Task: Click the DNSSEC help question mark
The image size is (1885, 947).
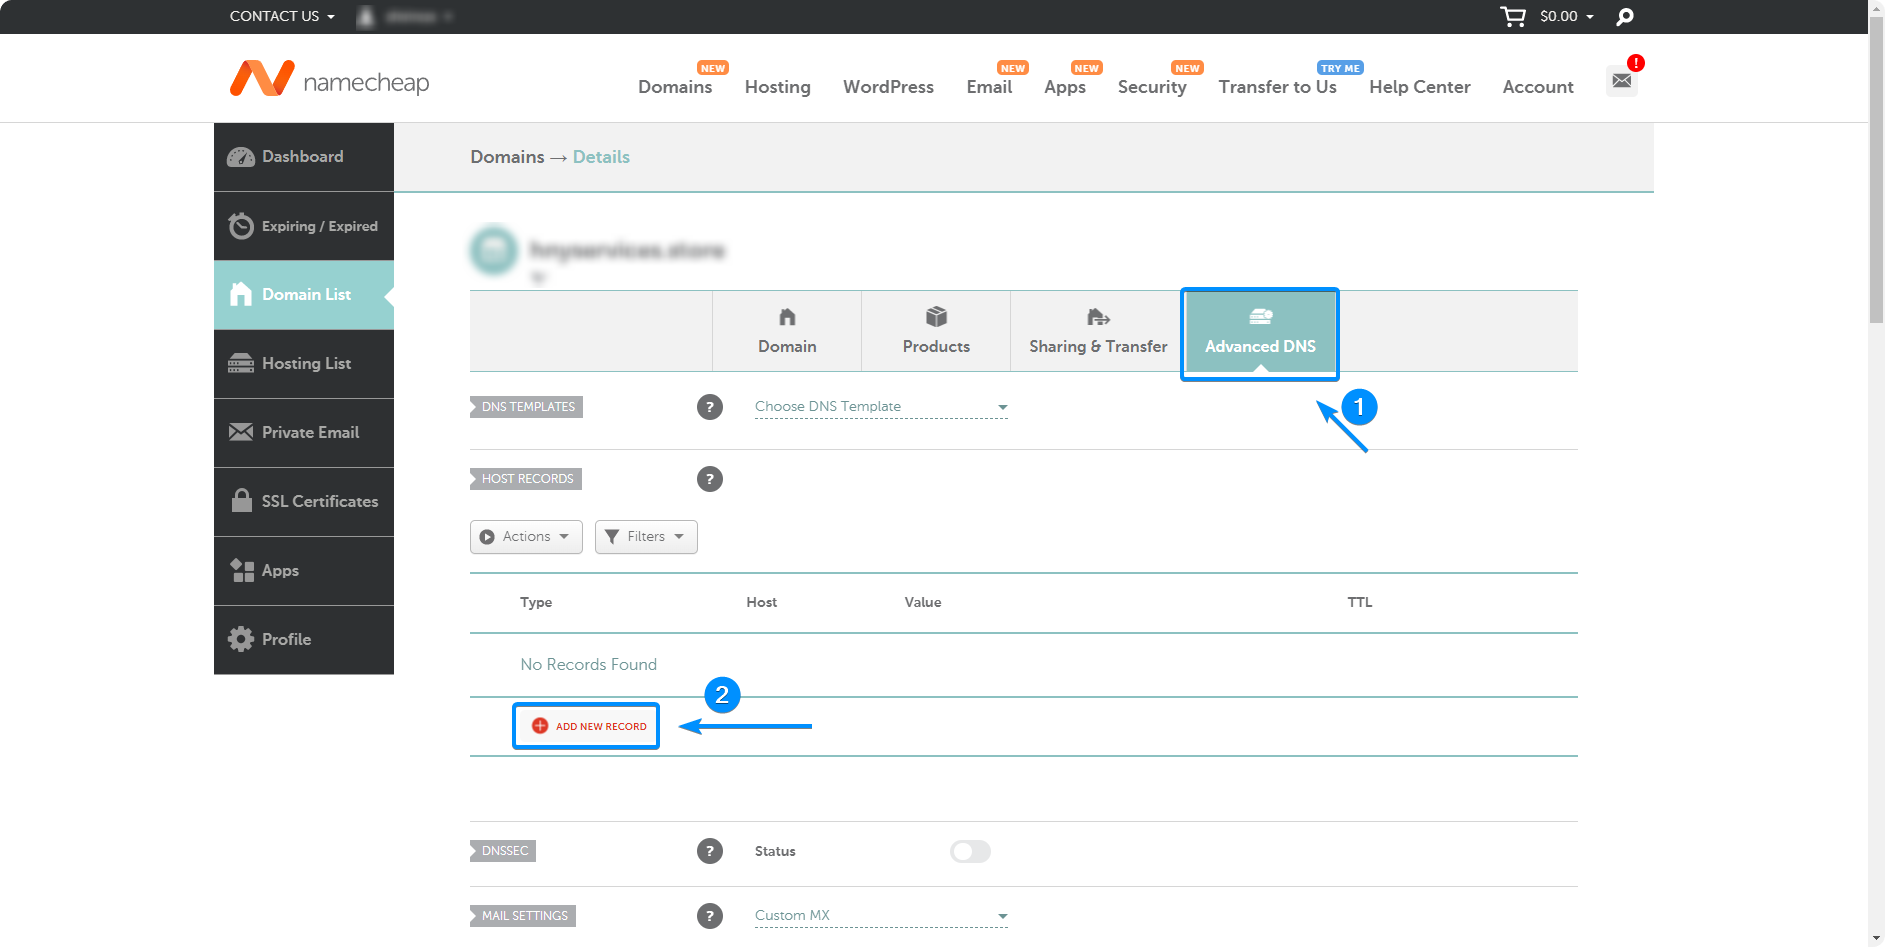Action: [x=710, y=851]
